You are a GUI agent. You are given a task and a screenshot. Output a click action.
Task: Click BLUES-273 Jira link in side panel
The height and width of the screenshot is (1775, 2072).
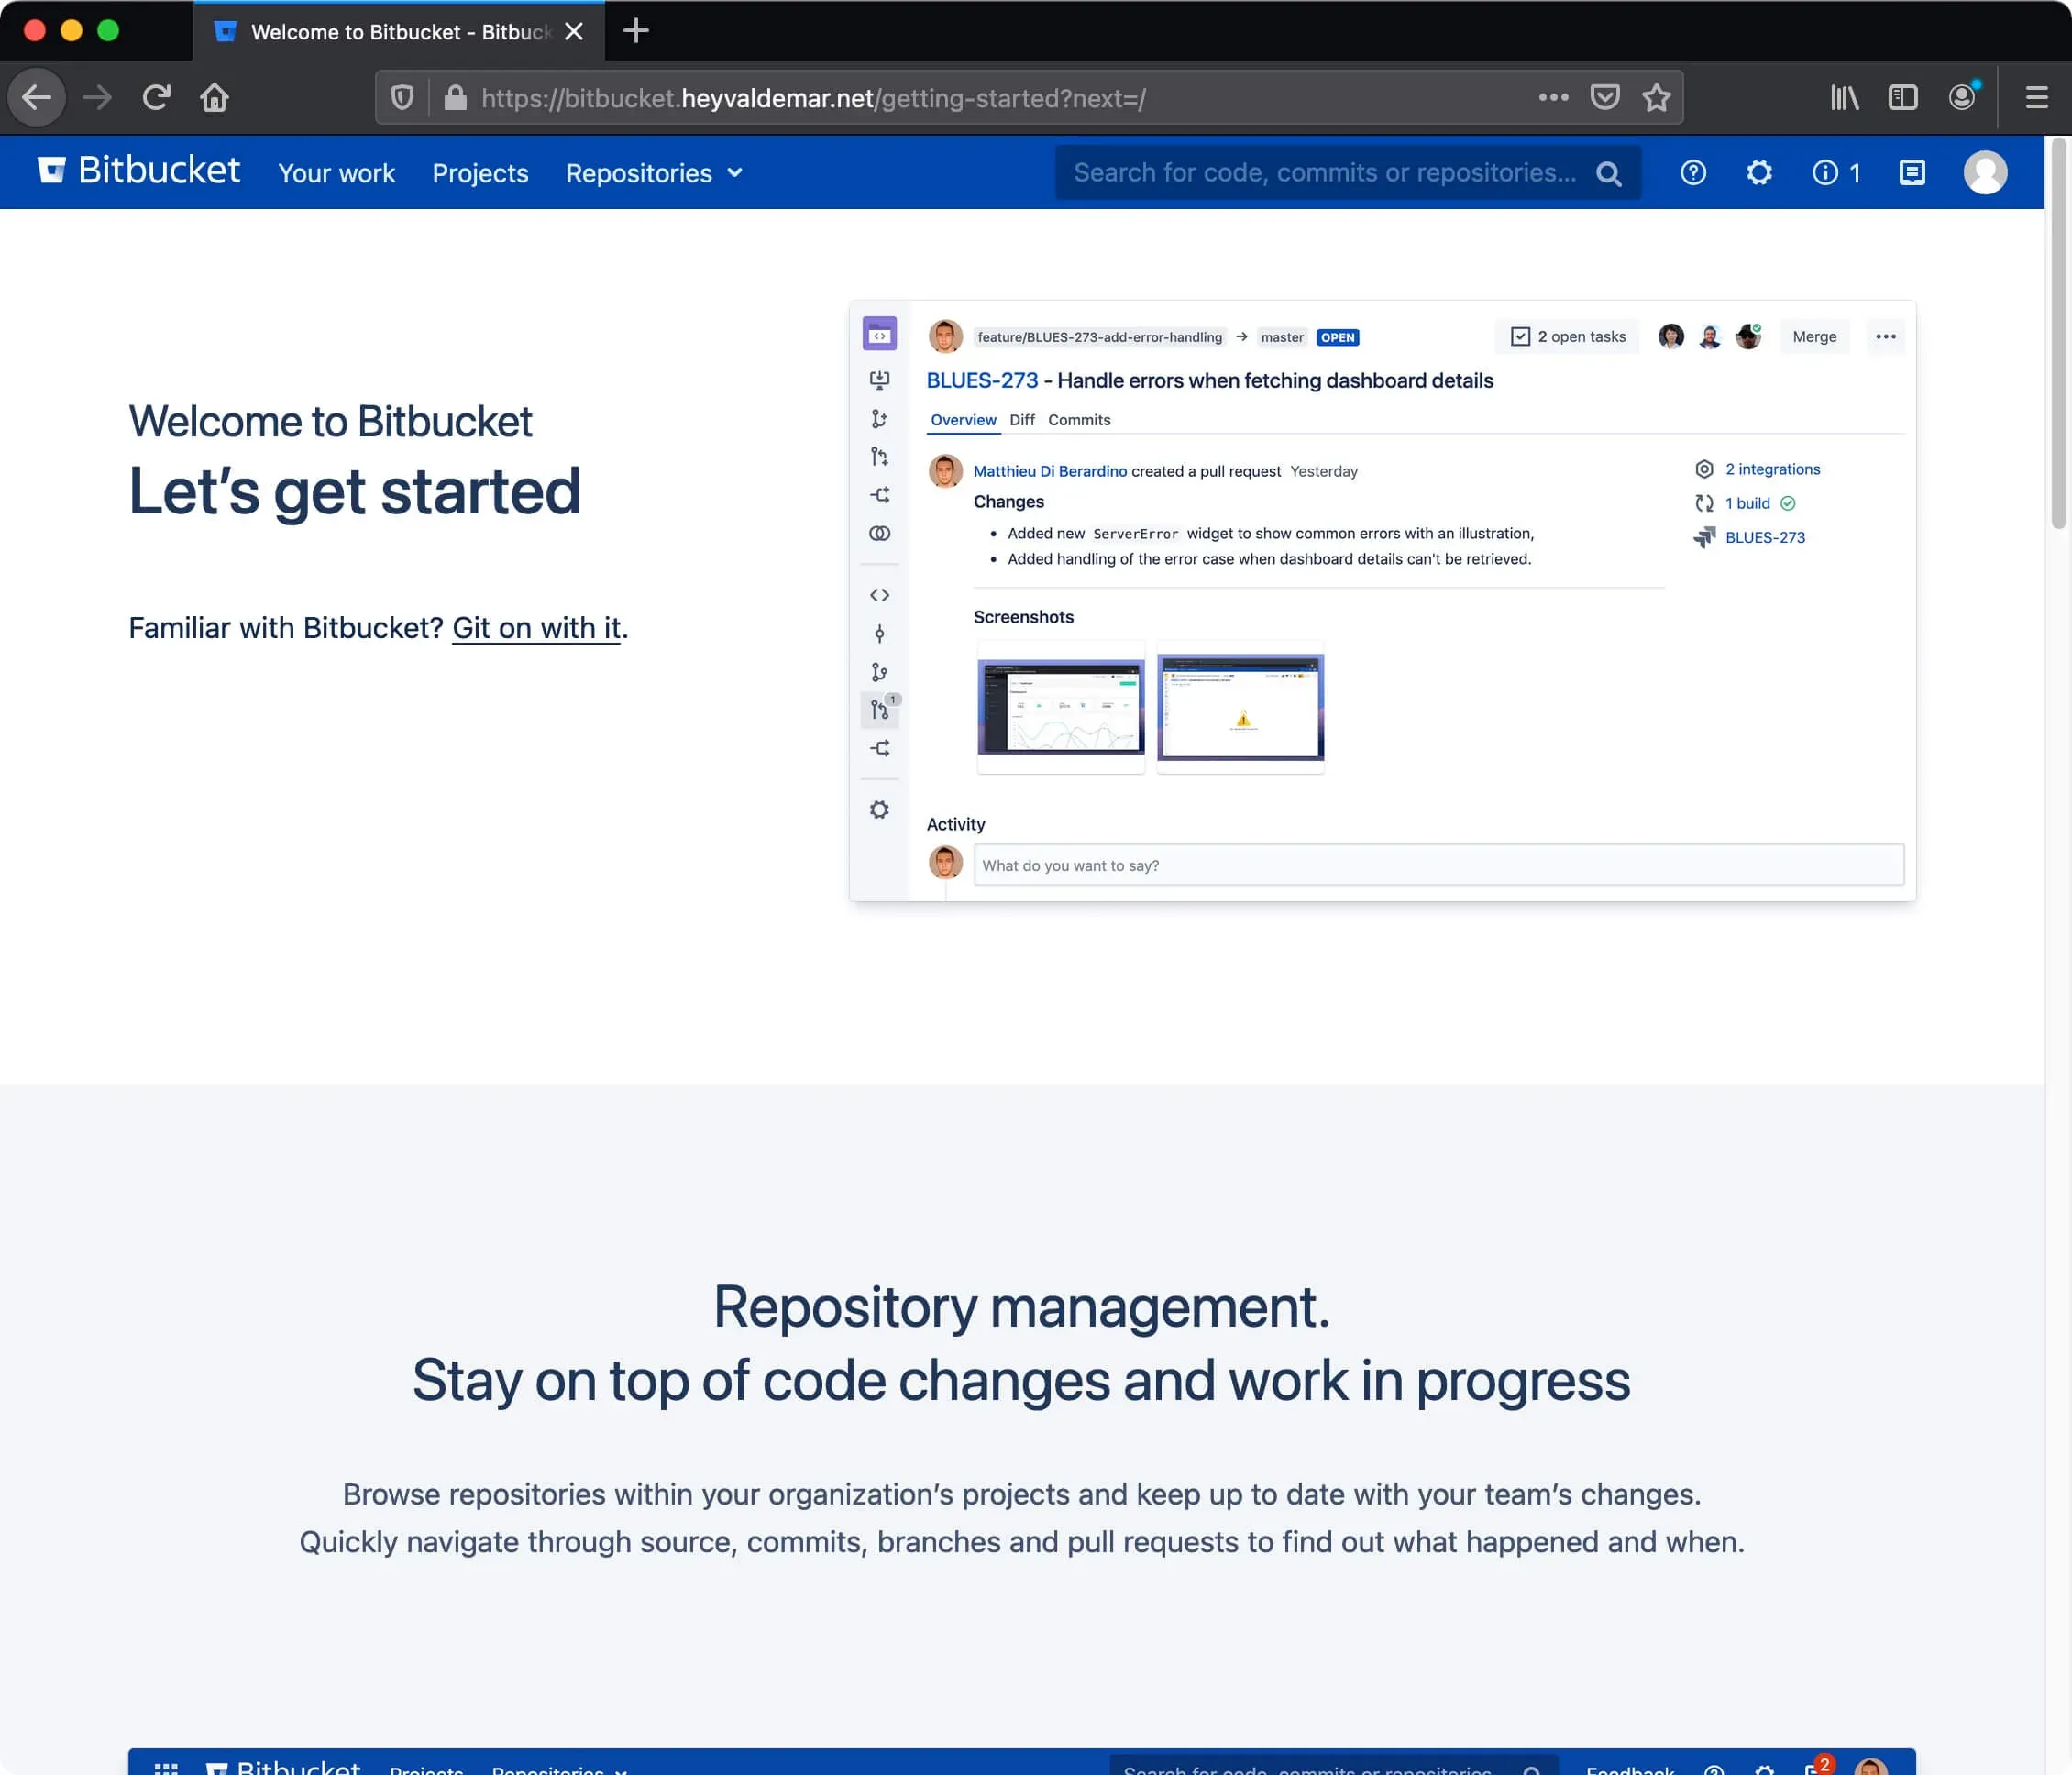[x=1765, y=537]
